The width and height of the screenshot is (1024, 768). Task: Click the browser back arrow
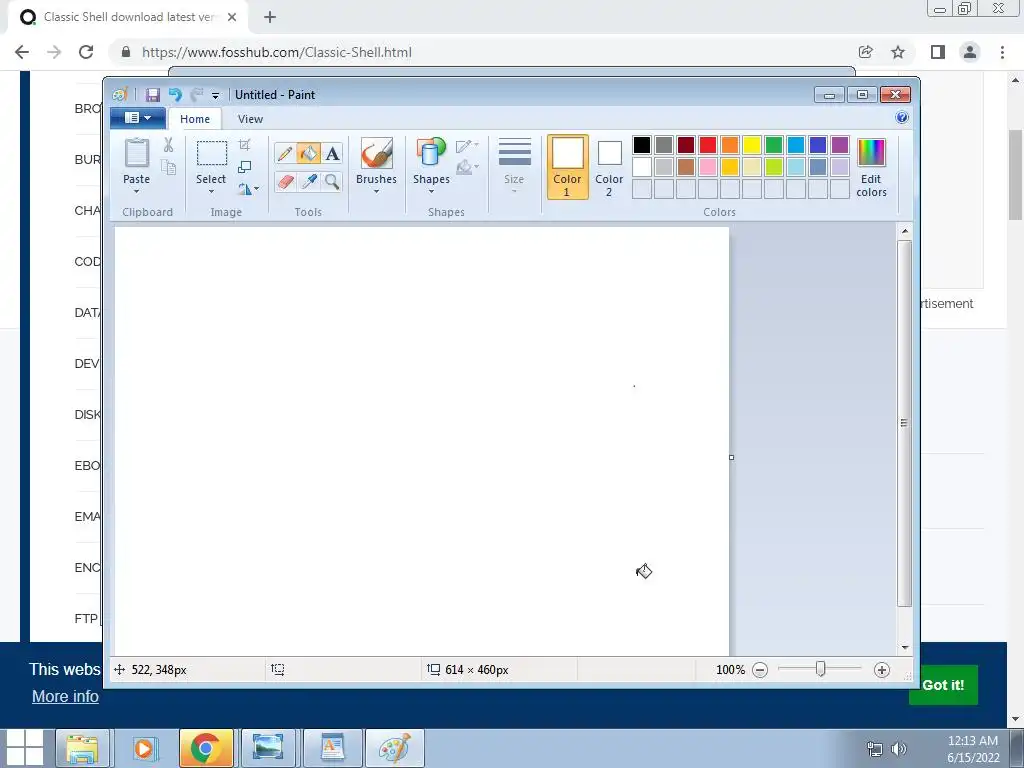click(22, 52)
